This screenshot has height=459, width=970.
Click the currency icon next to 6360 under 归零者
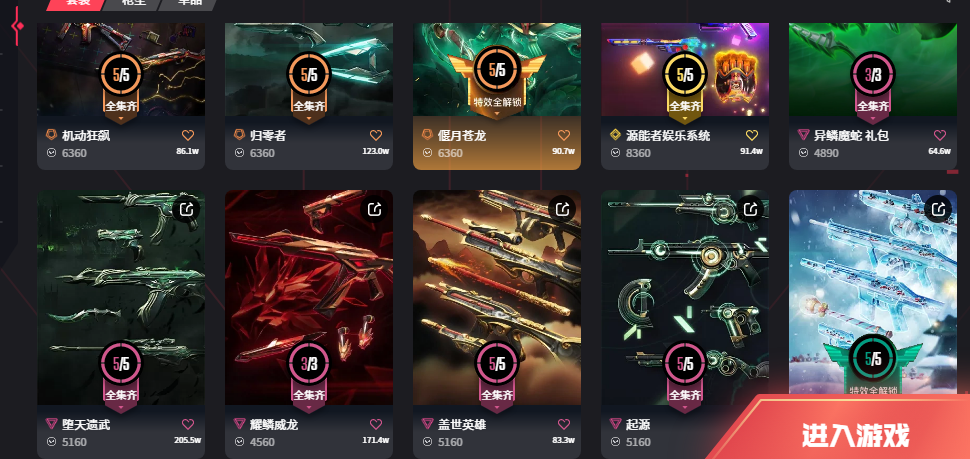239,152
